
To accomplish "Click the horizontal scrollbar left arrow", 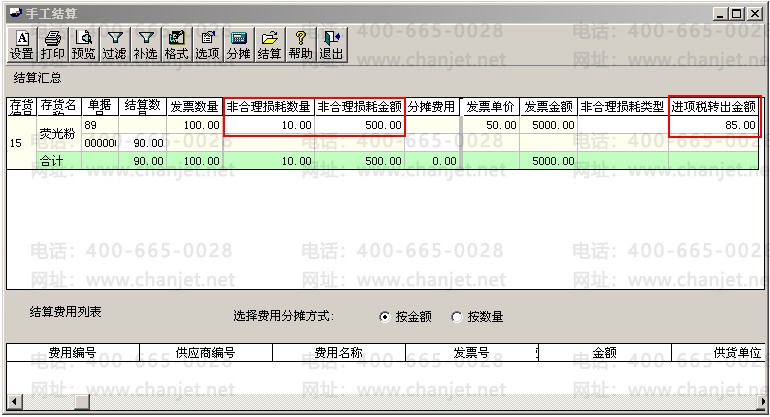I will 14,402.
